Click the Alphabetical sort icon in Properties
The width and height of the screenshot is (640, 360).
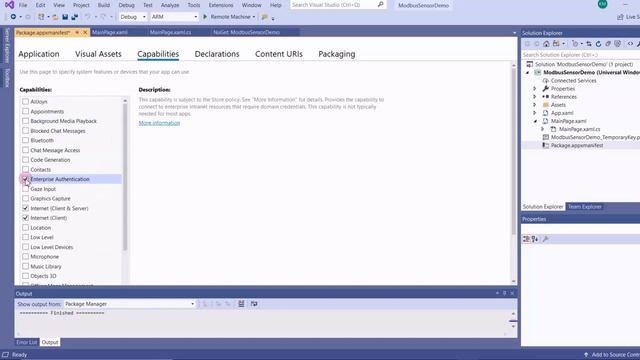535,239
